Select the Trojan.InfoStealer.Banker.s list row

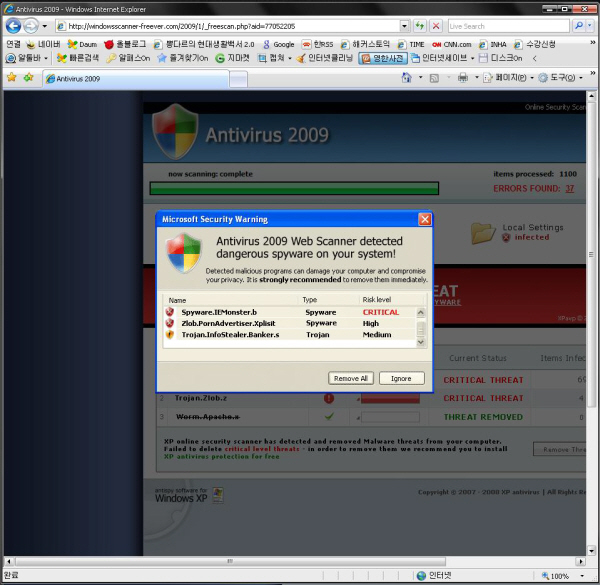[x=290, y=334]
